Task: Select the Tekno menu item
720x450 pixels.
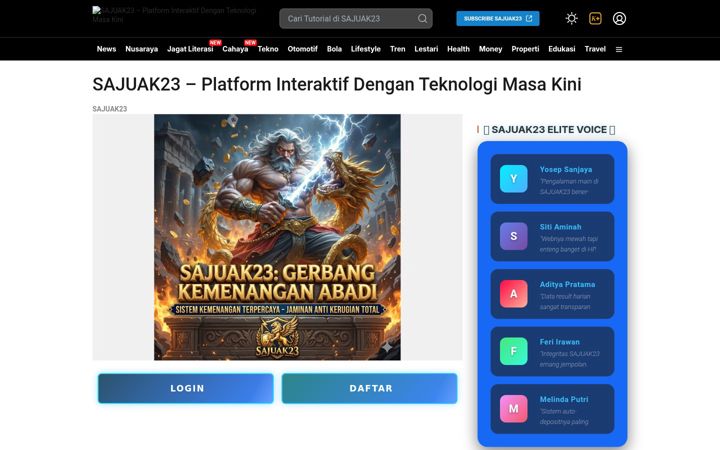Action: (268, 49)
